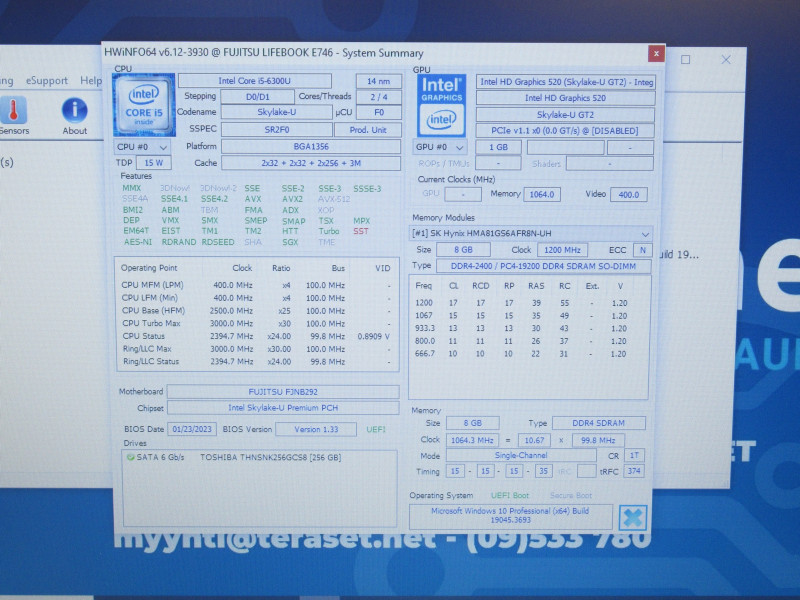
Task: Click the Intel Skylake-U Premium PCH chipset field
Action: [283, 408]
